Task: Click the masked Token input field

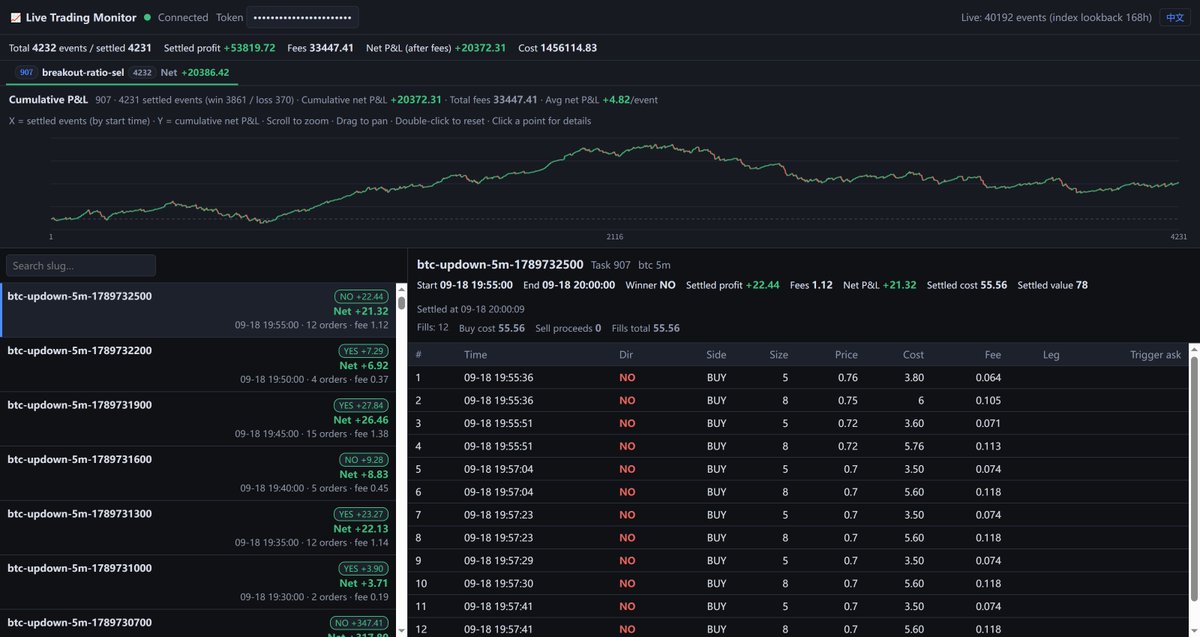Action: 303,18
